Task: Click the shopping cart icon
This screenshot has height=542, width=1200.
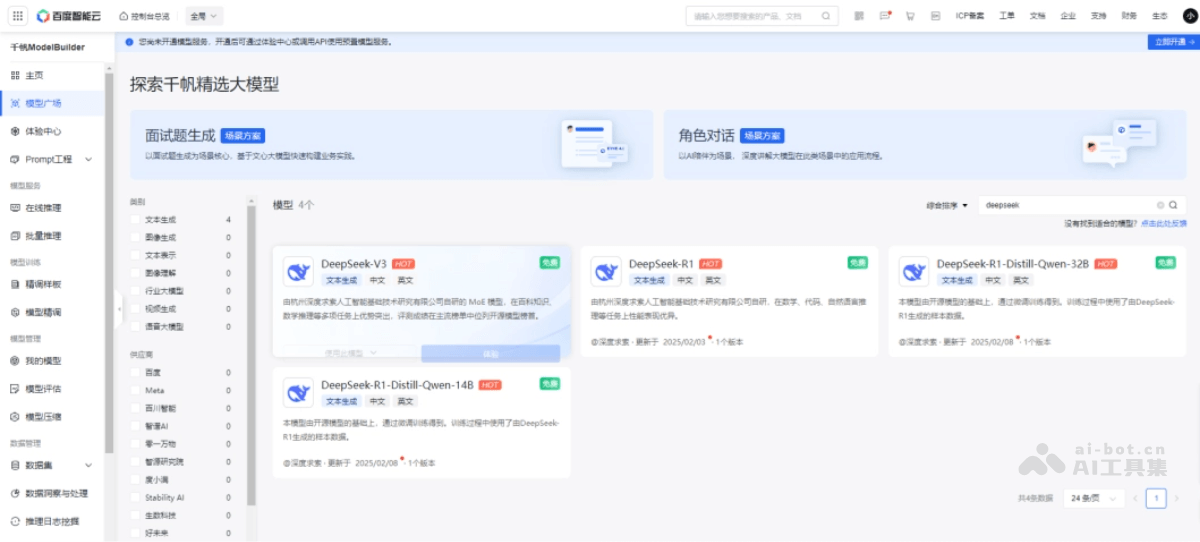Action: click(910, 16)
